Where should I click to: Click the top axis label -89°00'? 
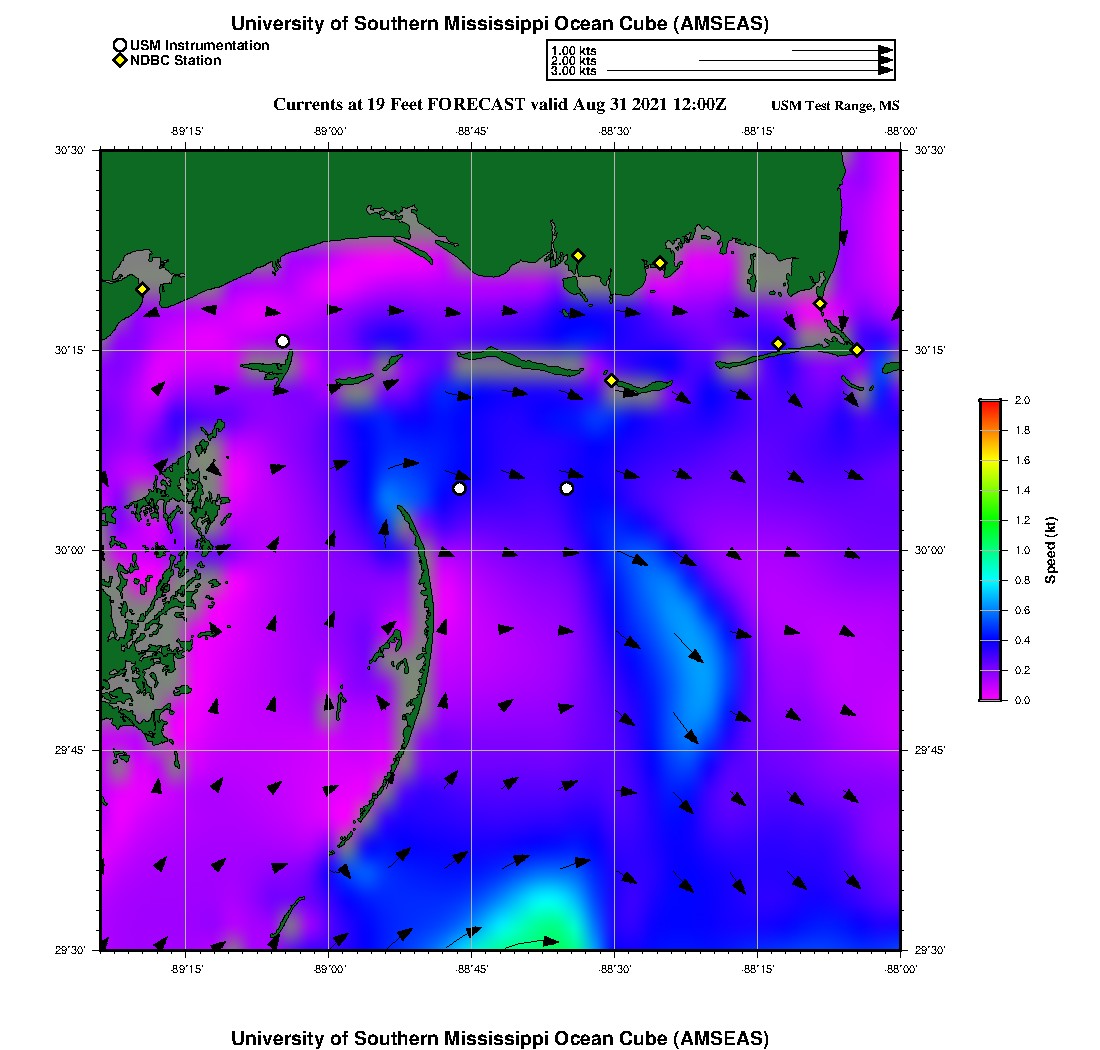pos(330,131)
